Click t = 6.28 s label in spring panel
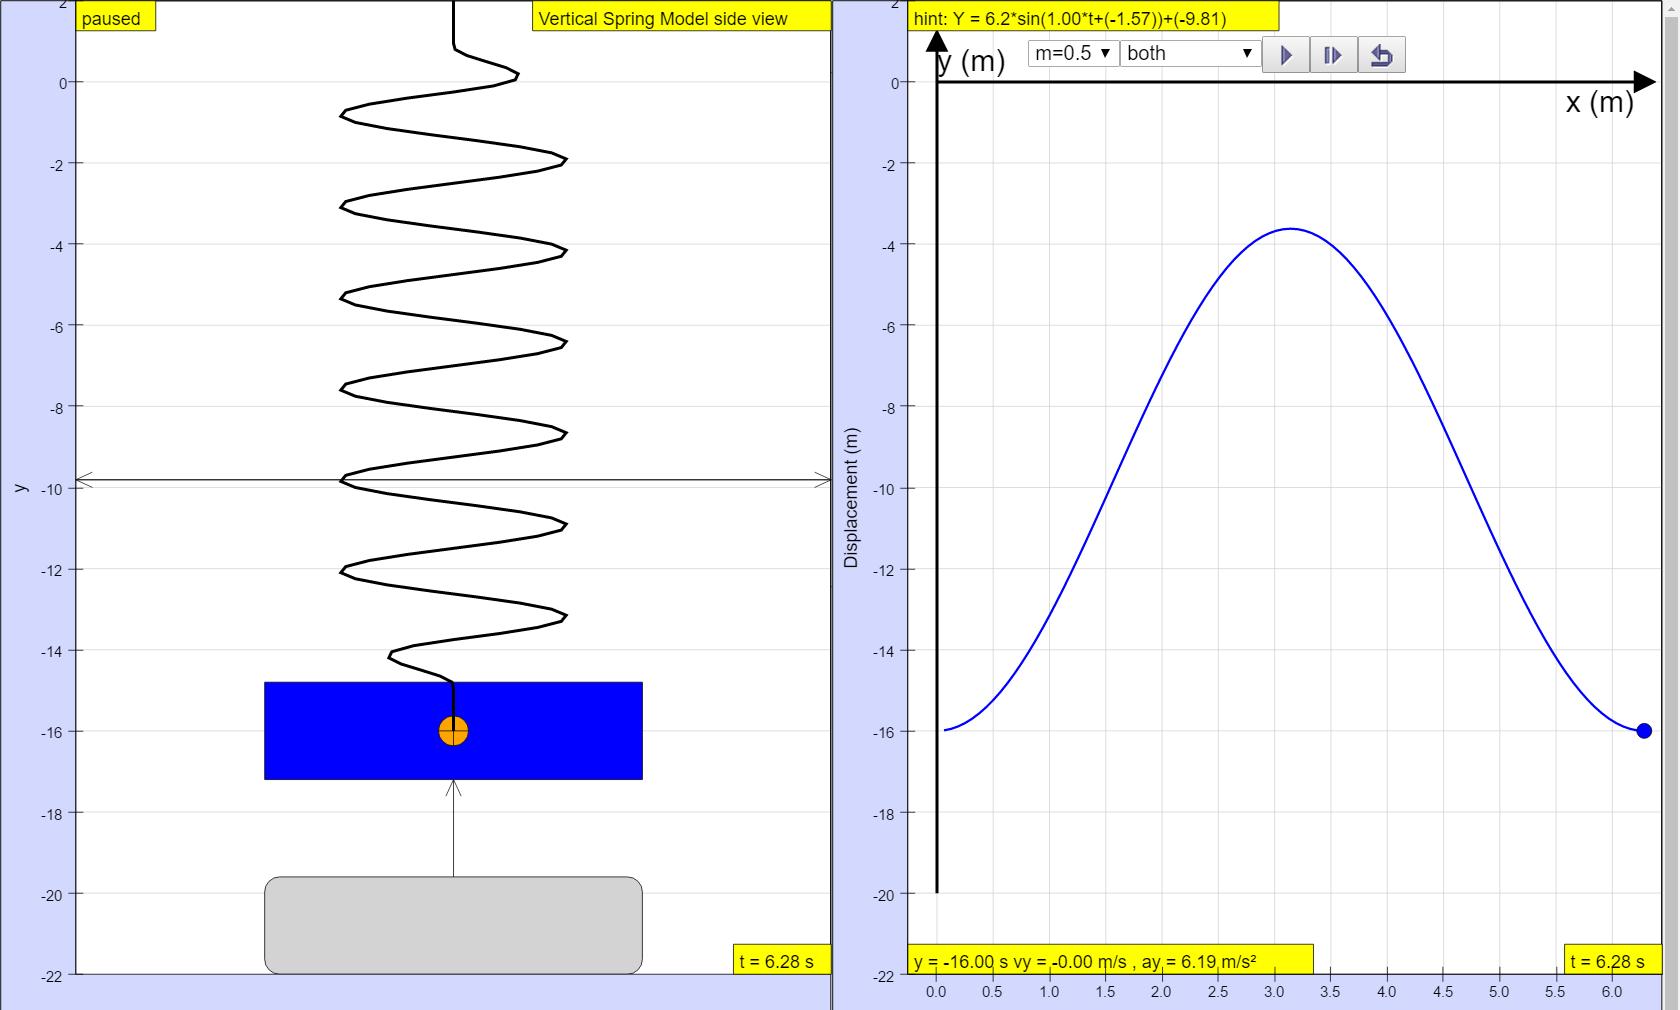Image resolution: width=1680 pixels, height=1010 pixels. [x=782, y=960]
